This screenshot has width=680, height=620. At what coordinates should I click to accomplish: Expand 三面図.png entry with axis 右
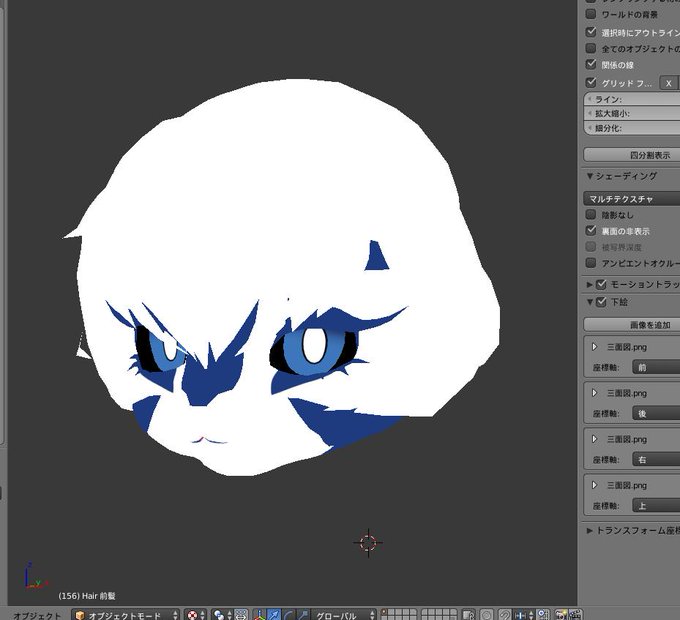click(x=595, y=439)
